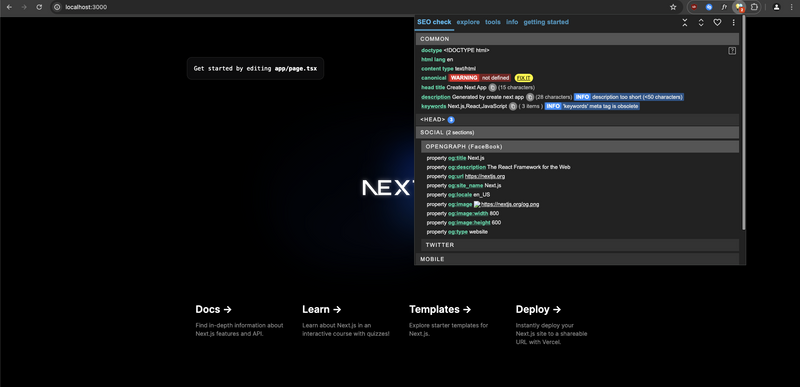
Task: Click the INFO keywords meta tag obsolete badge
Action: tap(592, 106)
